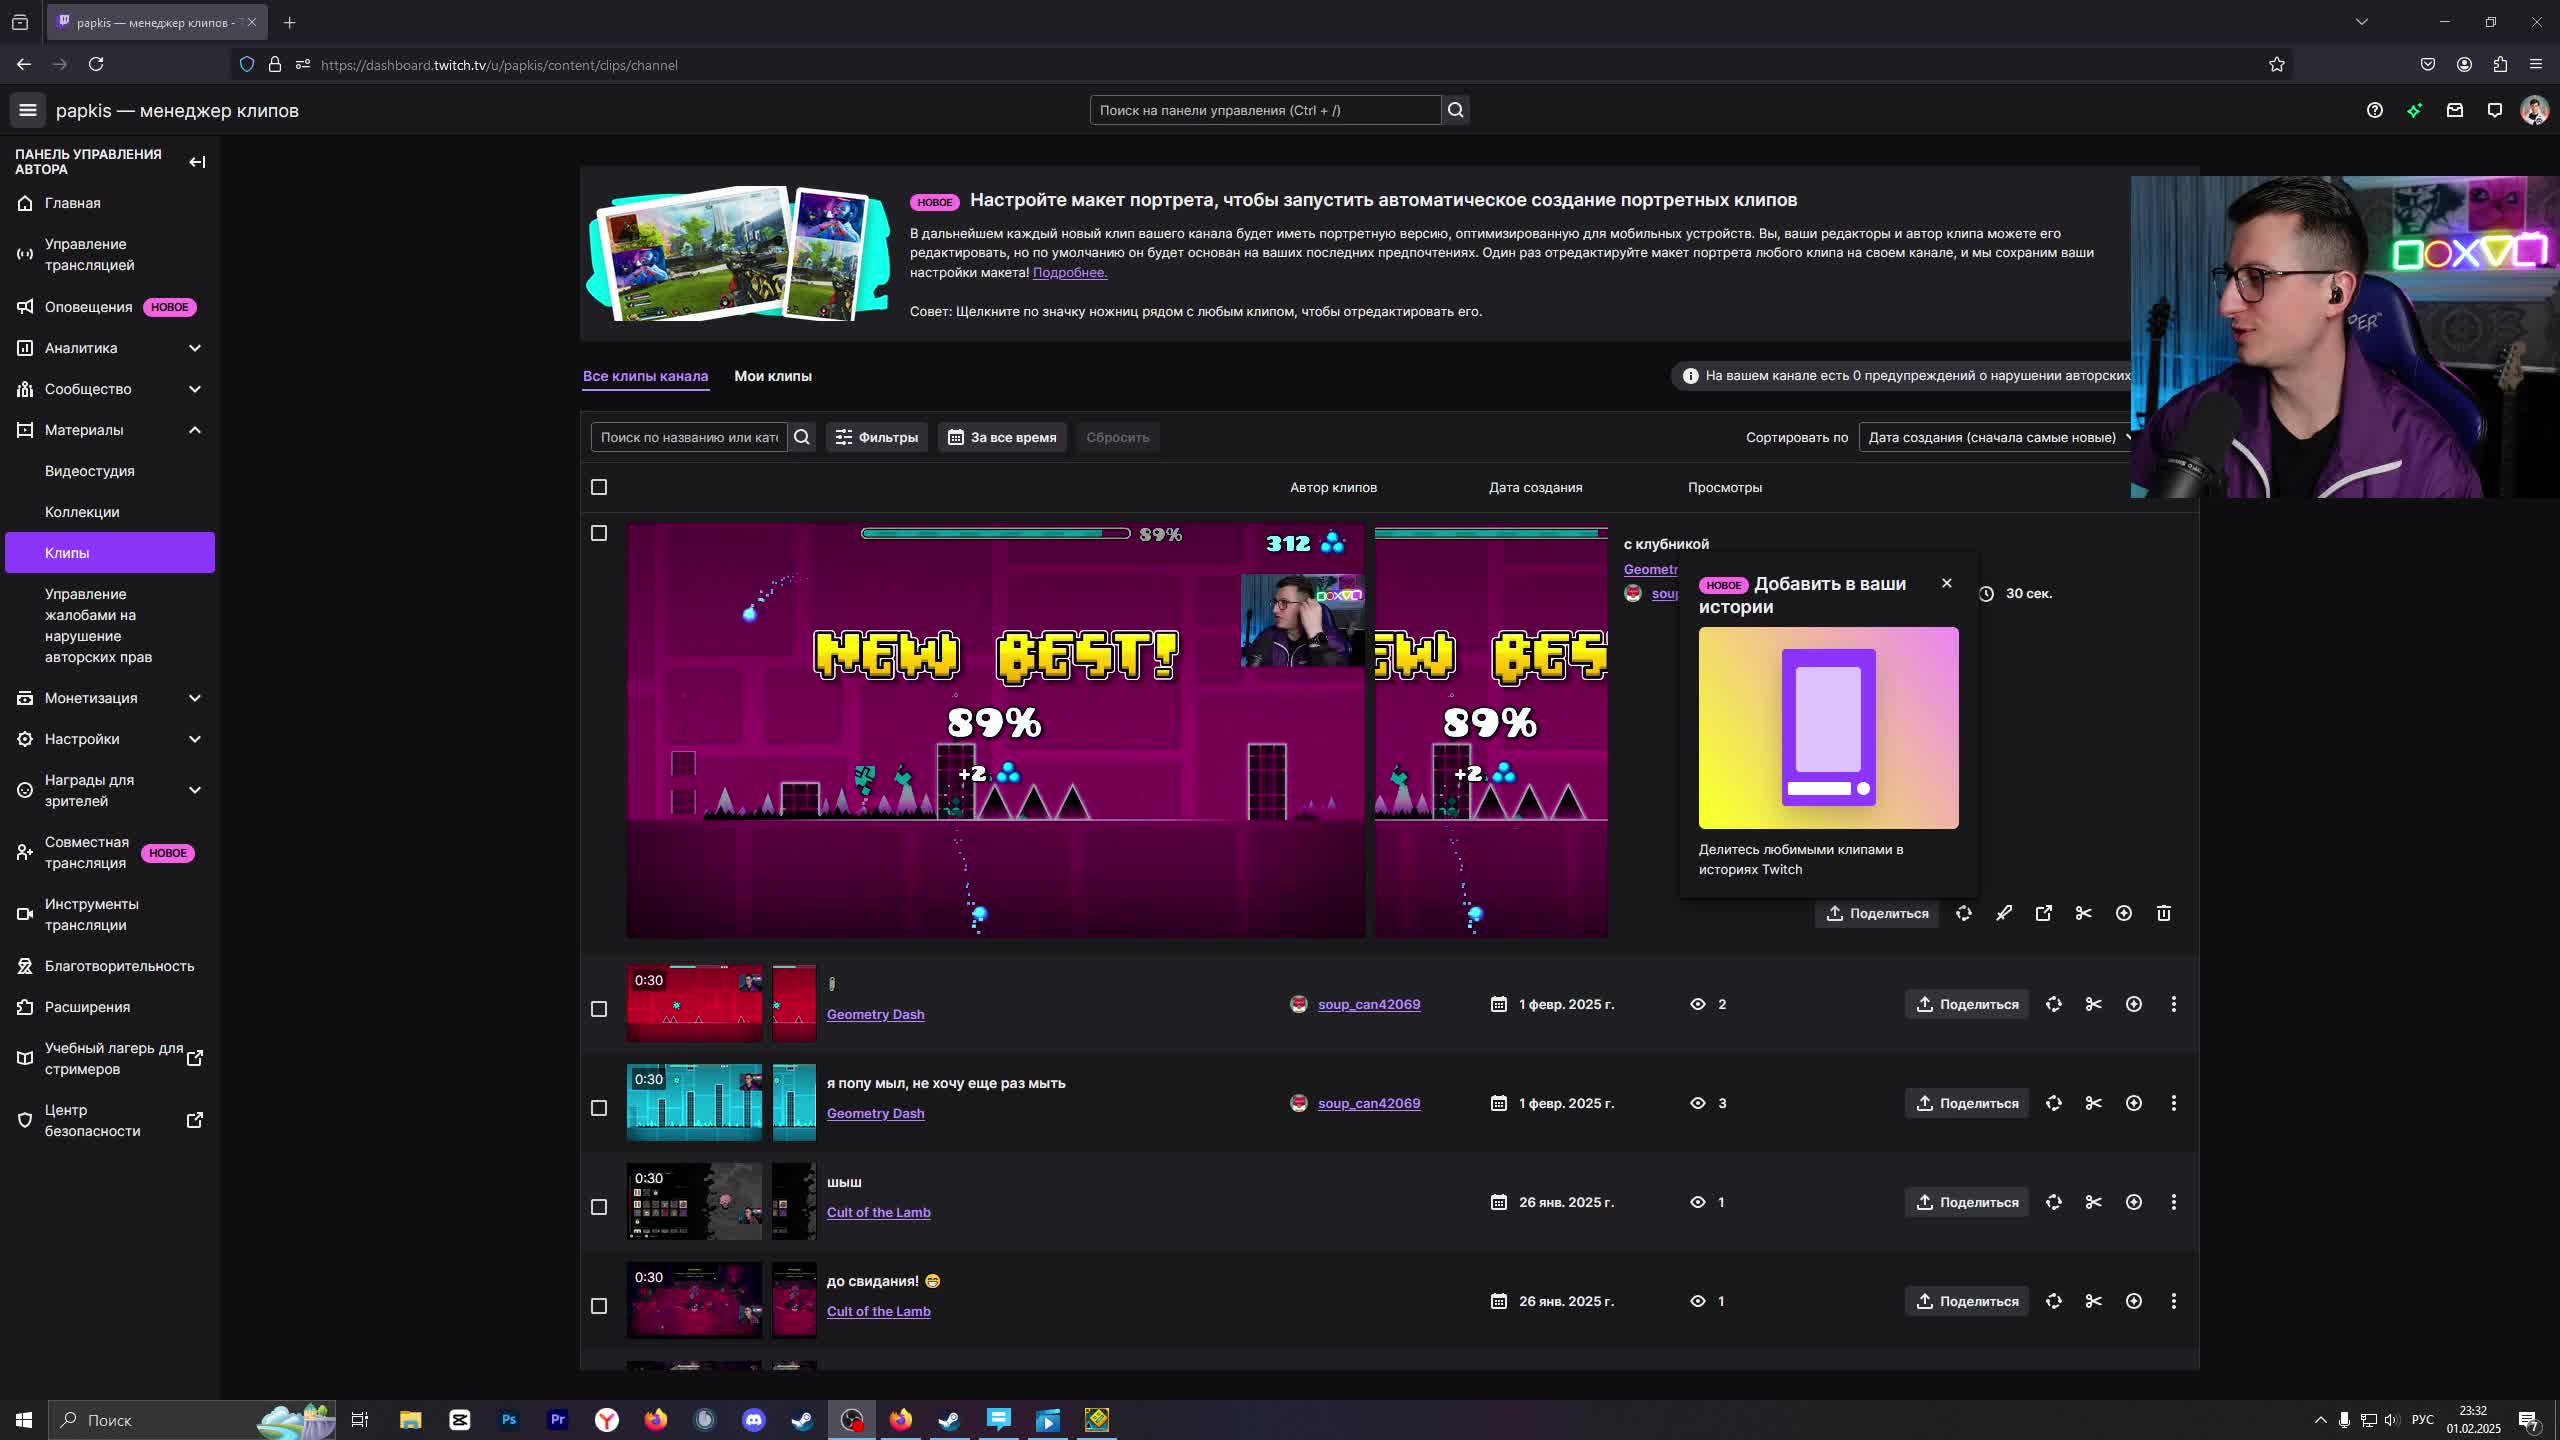Switch to the 'Мои клипы' tab
The width and height of the screenshot is (2560, 1440).
(773, 376)
